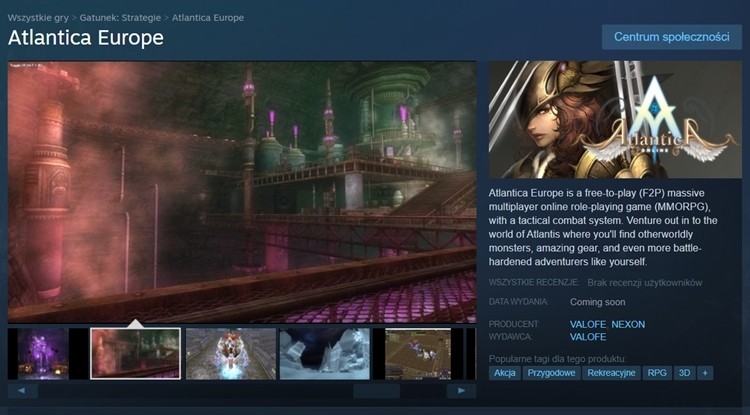The height and width of the screenshot is (415, 750).
Task: Select the icy mountains thumbnail
Action: point(325,354)
